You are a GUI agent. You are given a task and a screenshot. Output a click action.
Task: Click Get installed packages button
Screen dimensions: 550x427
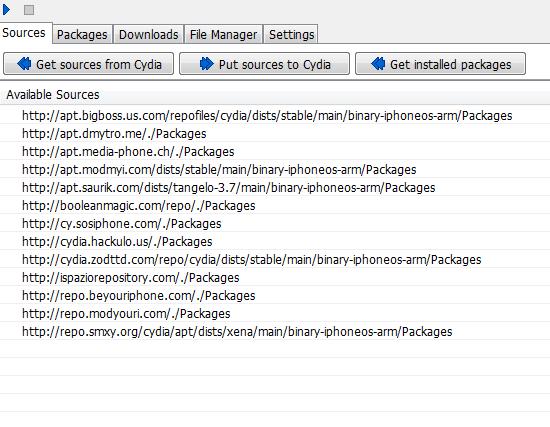[441, 64]
